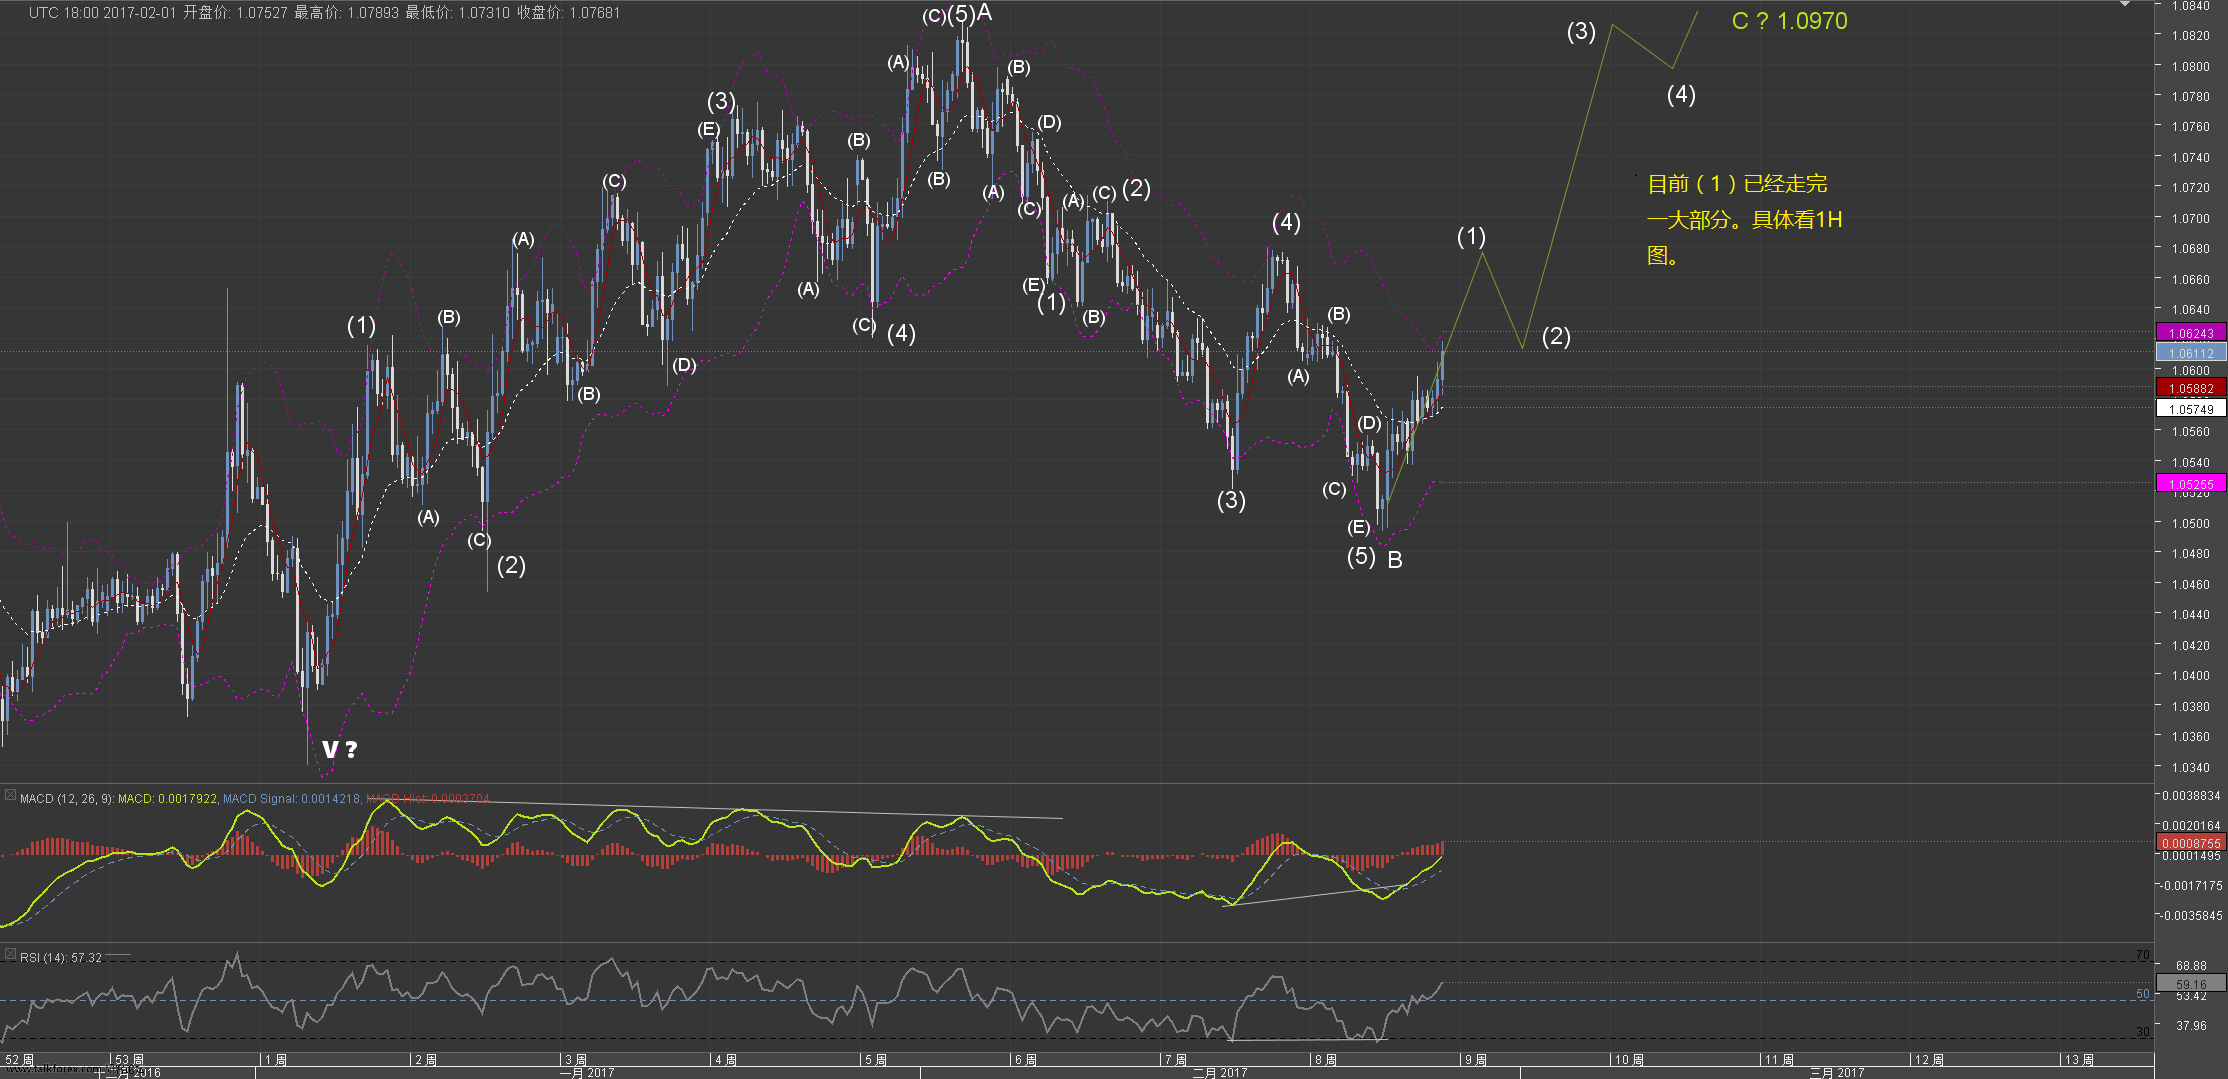Click the 1.0340 price scale value
The image size is (2228, 1079).
[x=2191, y=768]
